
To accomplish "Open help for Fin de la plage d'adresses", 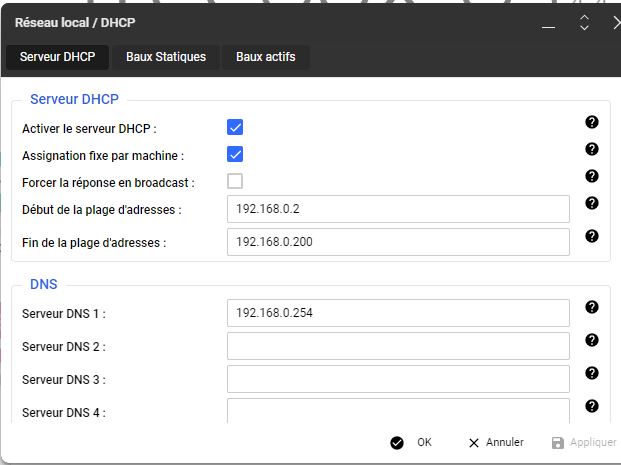I will (592, 236).
